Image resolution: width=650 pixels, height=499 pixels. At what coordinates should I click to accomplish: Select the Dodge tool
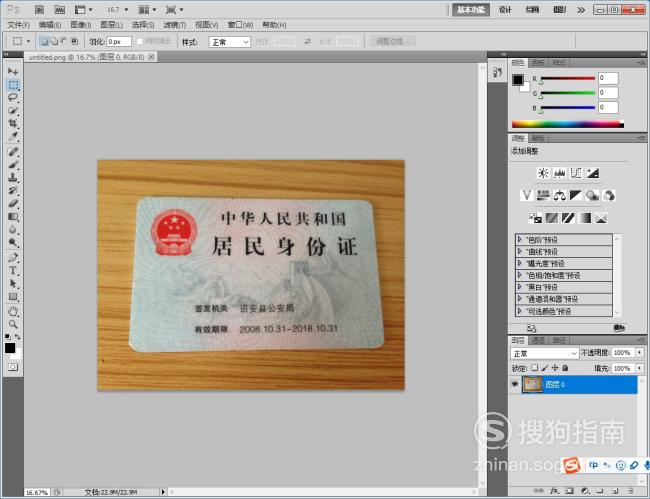coord(13,242)
